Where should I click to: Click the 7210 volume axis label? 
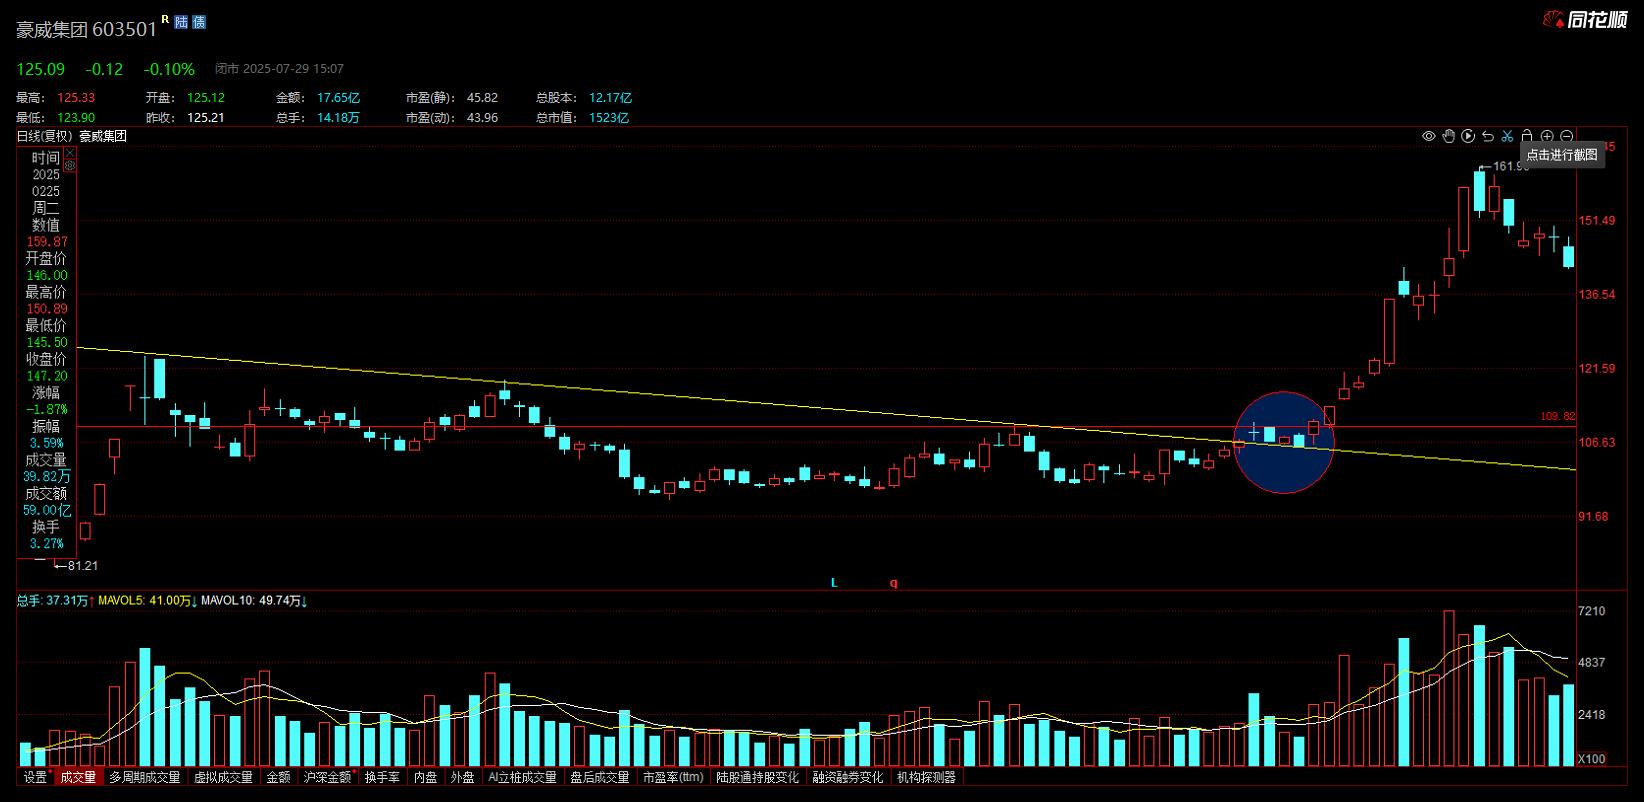pos(1591,611)
